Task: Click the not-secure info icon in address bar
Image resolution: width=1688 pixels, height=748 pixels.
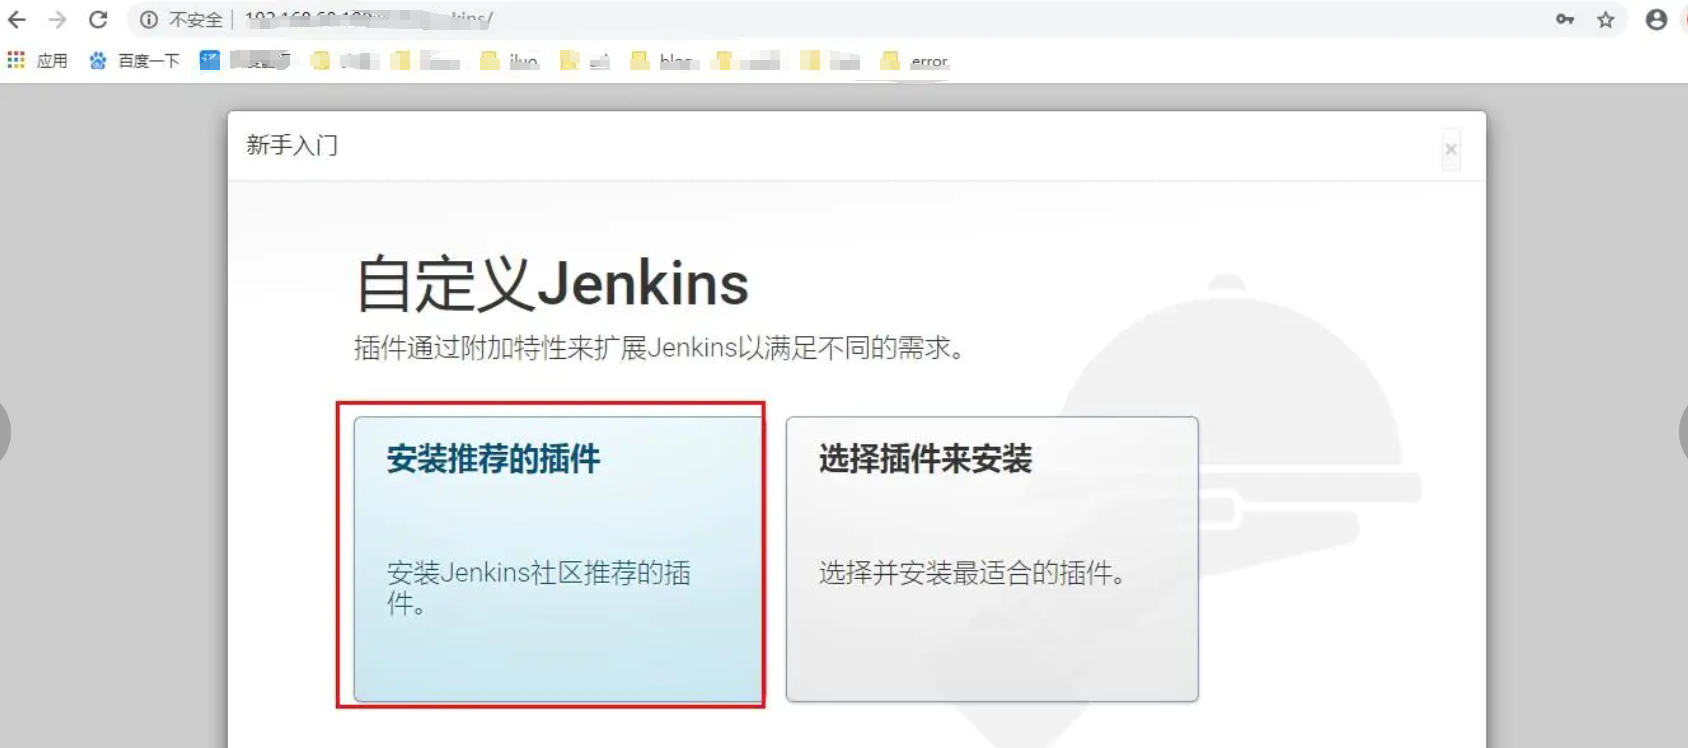Action: pos(149,19)
